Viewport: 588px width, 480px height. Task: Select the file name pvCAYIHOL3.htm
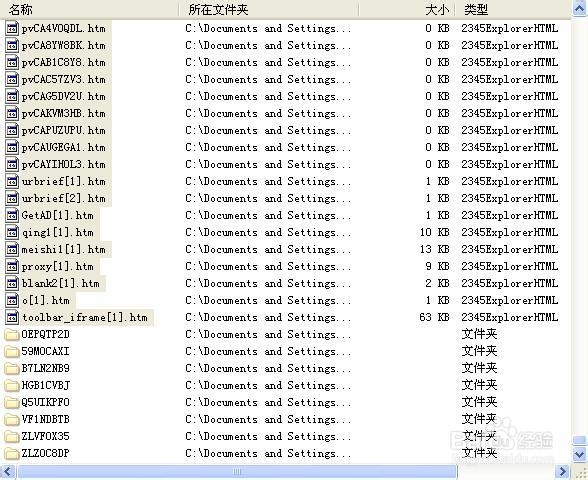point(63,164)
